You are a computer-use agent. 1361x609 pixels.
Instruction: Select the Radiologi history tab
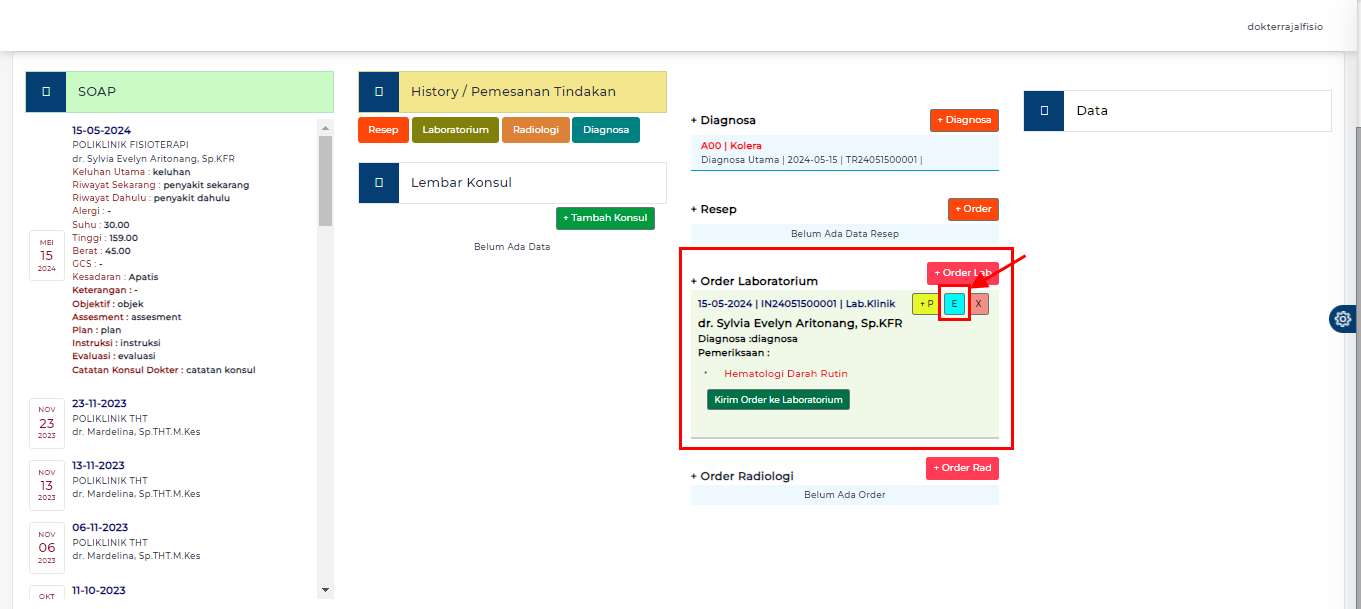tap(536, 129)
